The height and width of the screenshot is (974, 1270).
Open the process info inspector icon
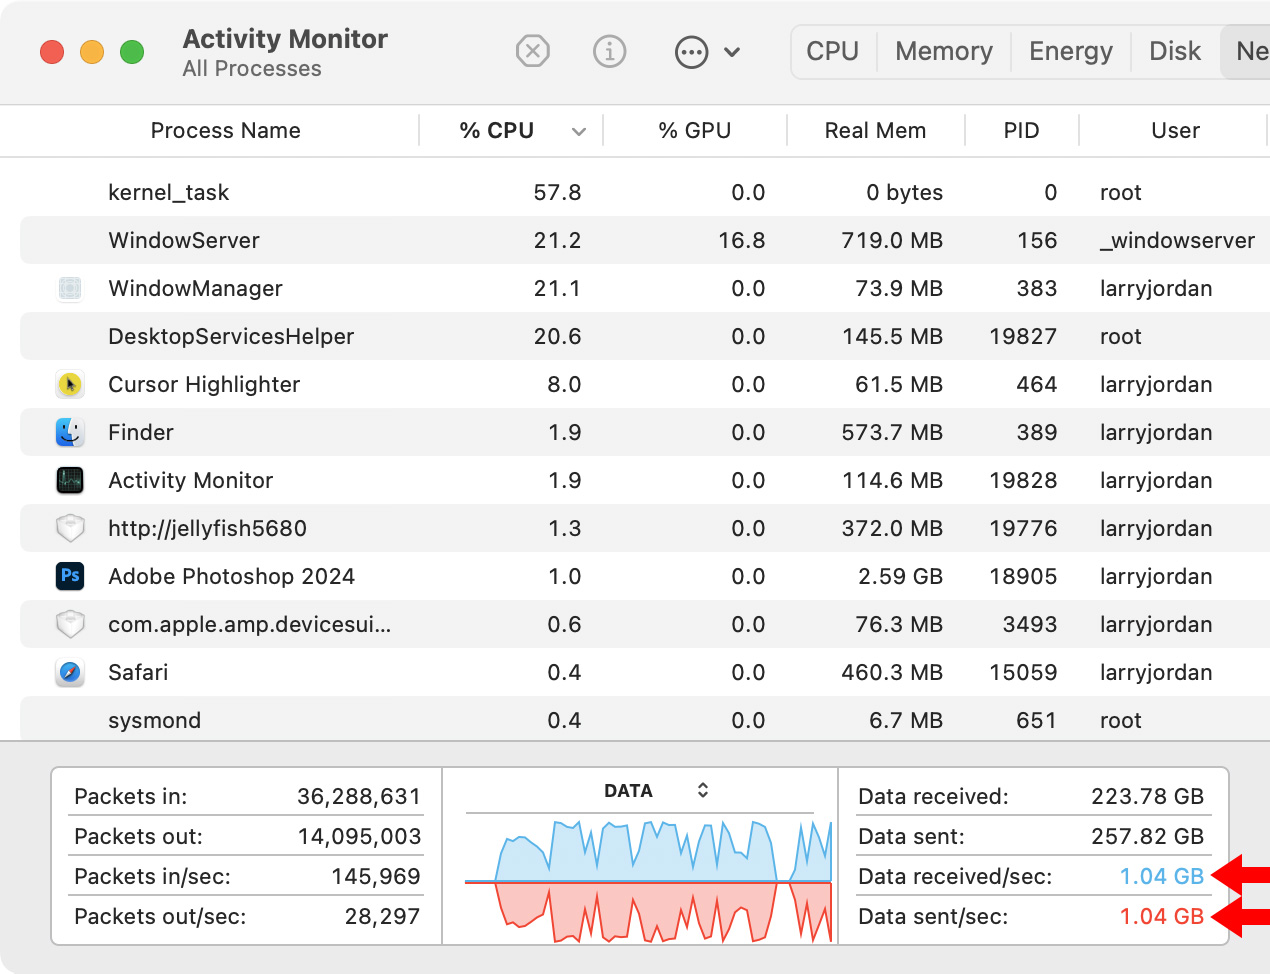point(609,51)
